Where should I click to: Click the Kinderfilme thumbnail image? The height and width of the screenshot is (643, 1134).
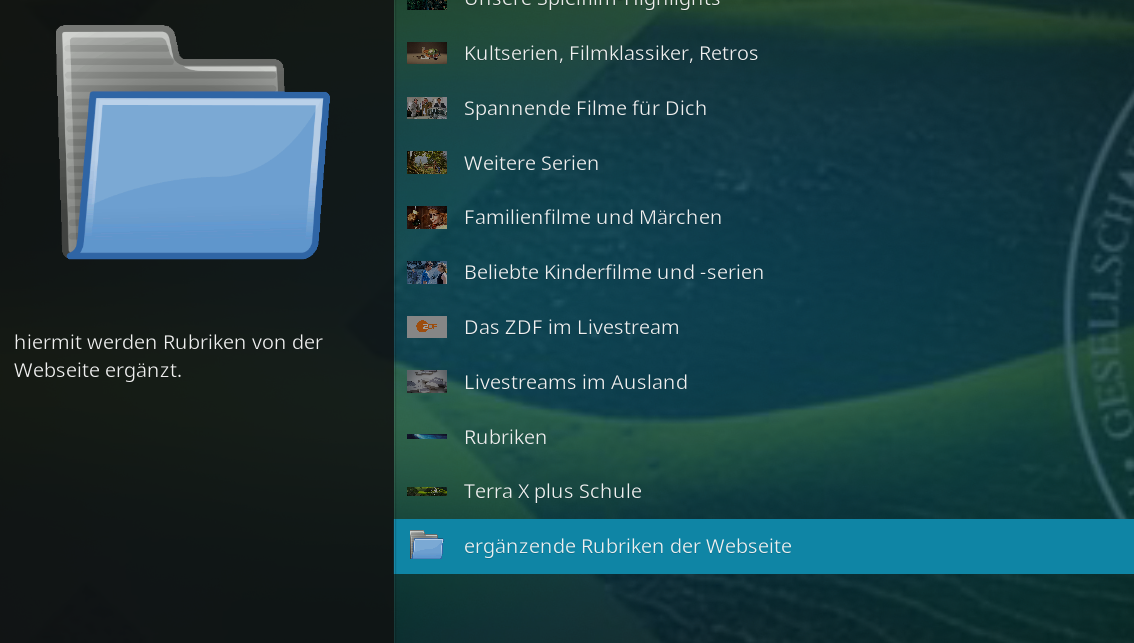click(427, 272)
